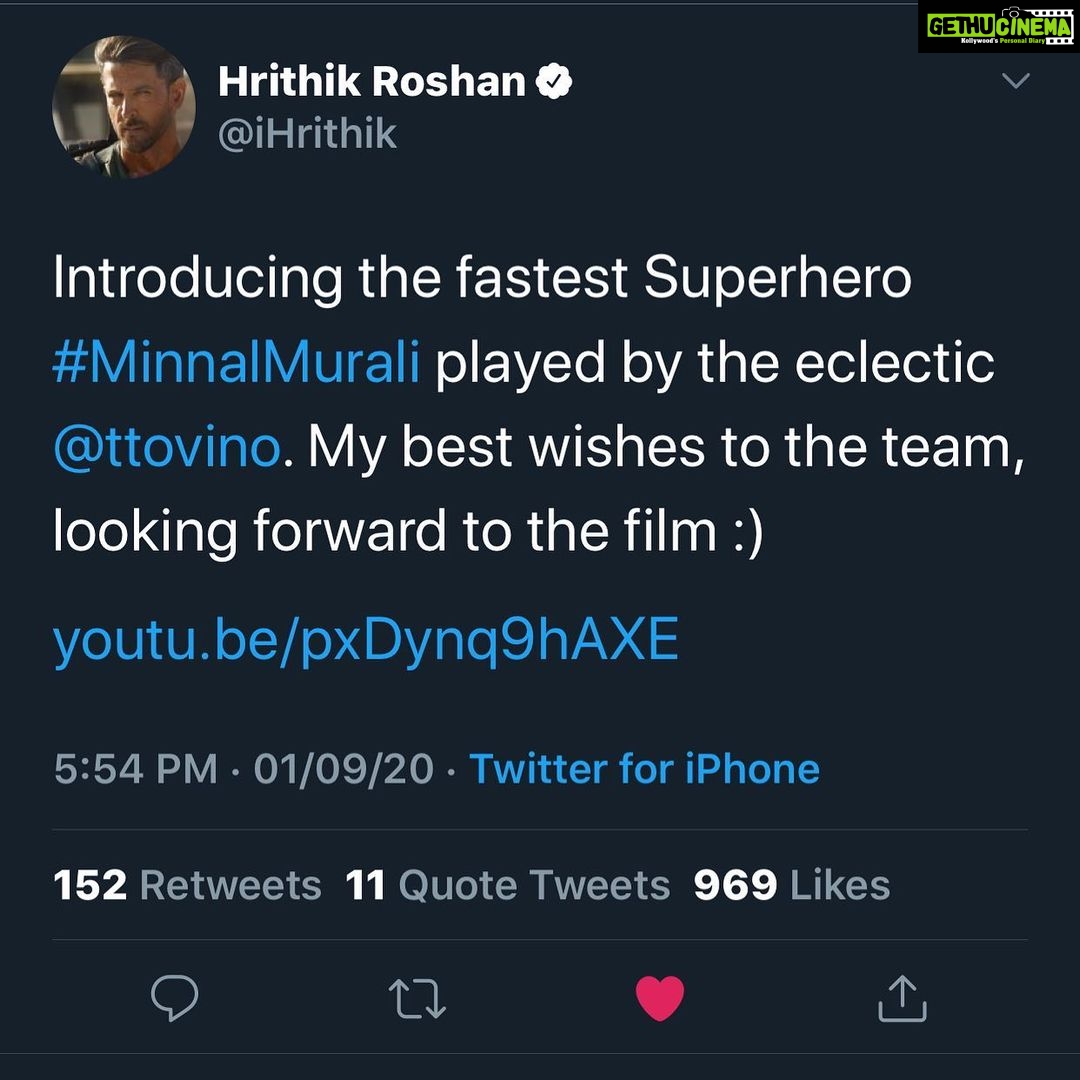Open the @iHrithik handle

pyautogui.click(x=307, y=134)
